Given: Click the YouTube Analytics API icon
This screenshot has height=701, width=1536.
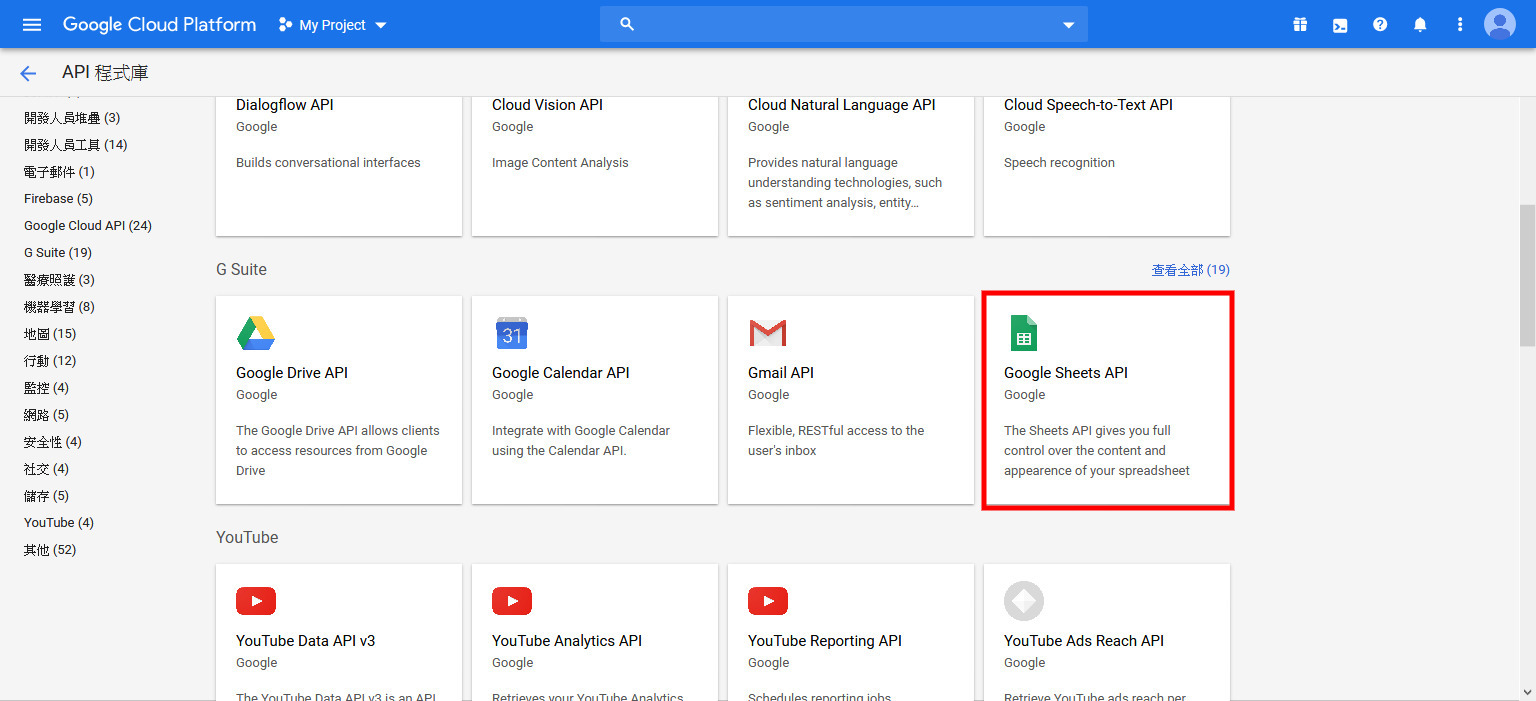Looking at the screenshot, I should point(512,601).
